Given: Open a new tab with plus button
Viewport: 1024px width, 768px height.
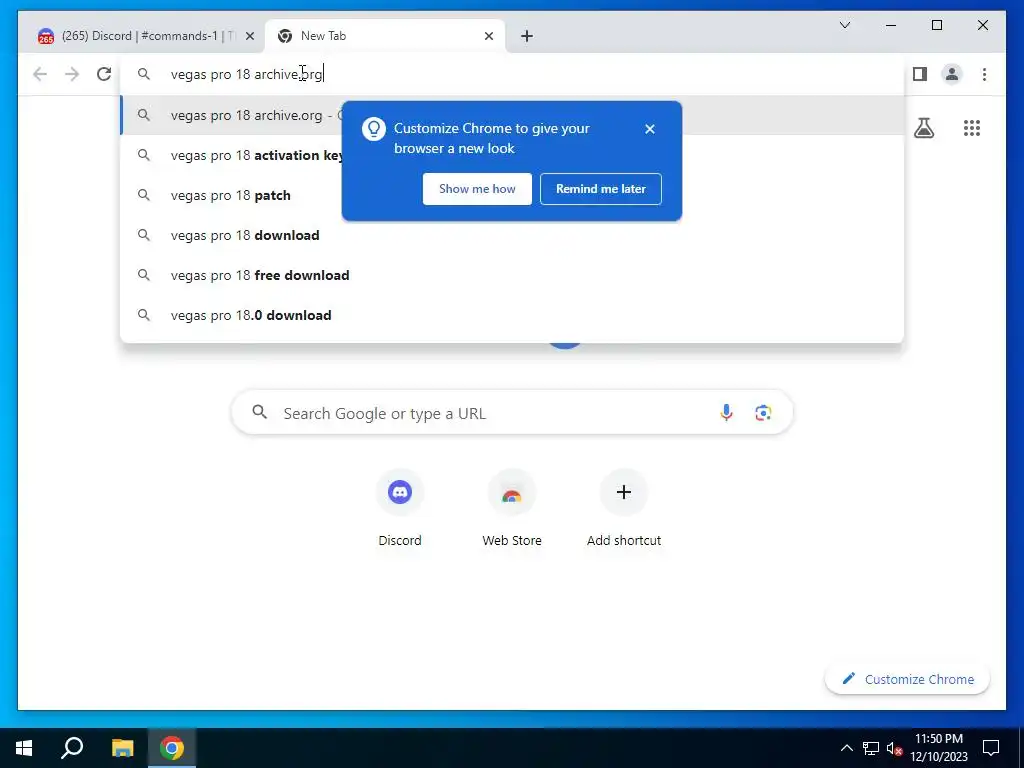Looking at the screenshot, I should coord(527,36).
